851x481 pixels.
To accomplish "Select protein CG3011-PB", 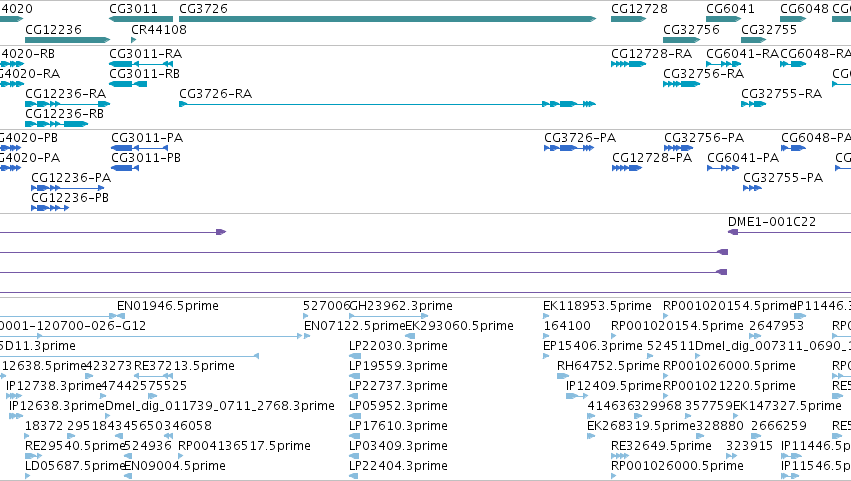I will [x=146, y=158].
